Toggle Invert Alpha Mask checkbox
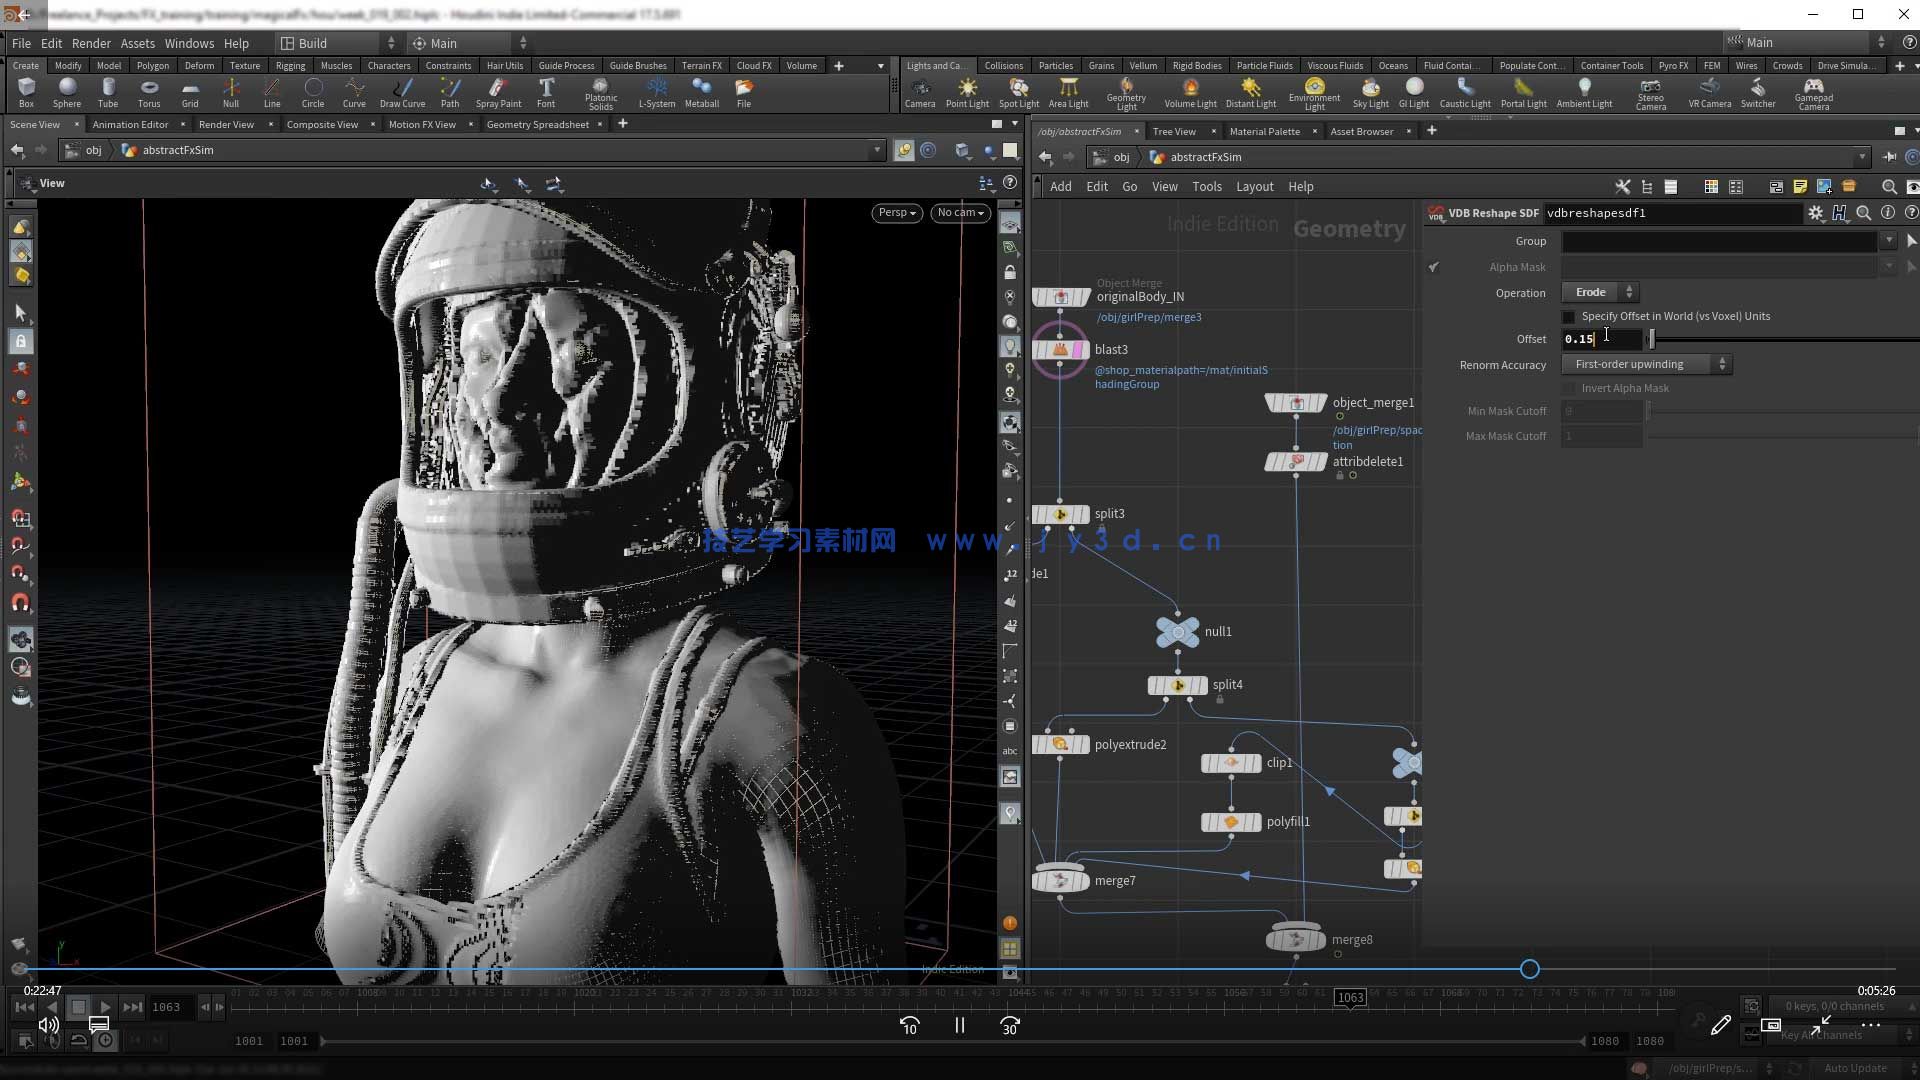 1569,389
